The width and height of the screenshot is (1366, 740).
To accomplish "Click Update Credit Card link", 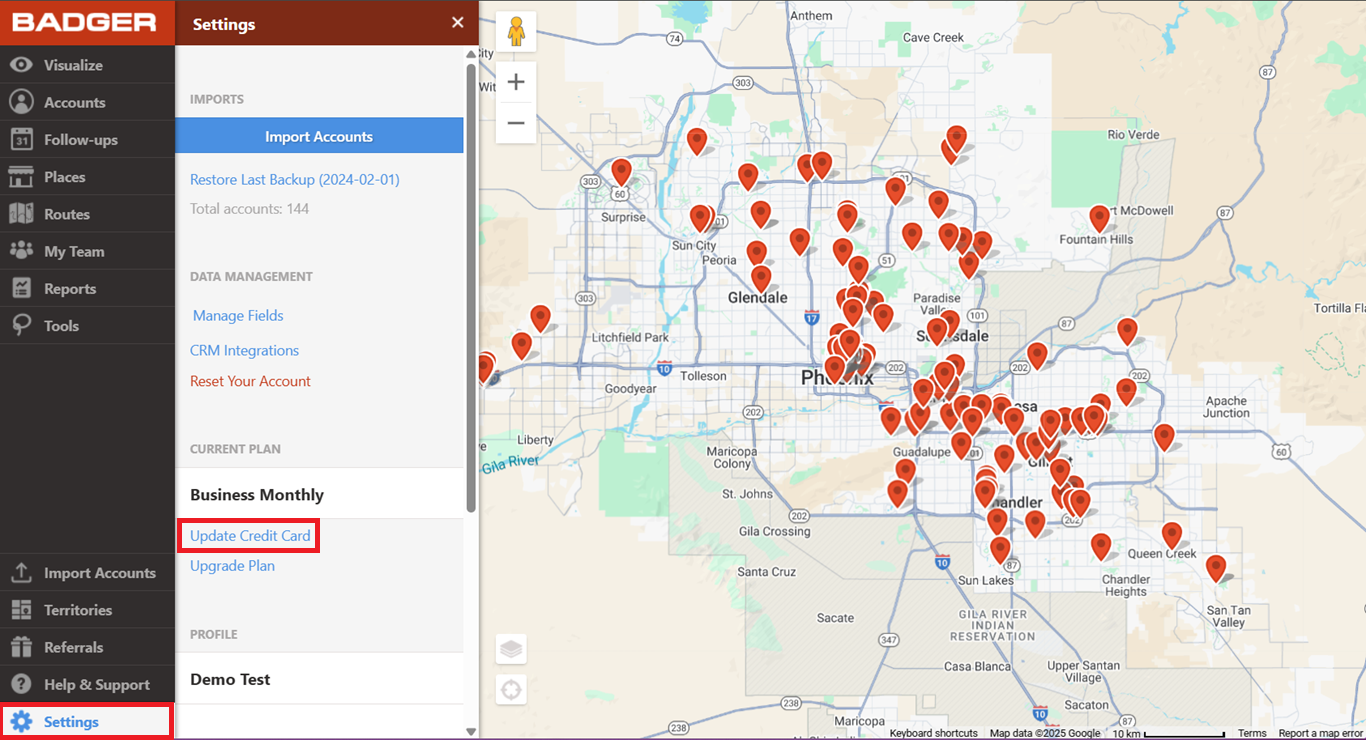I will coord(250,535).
